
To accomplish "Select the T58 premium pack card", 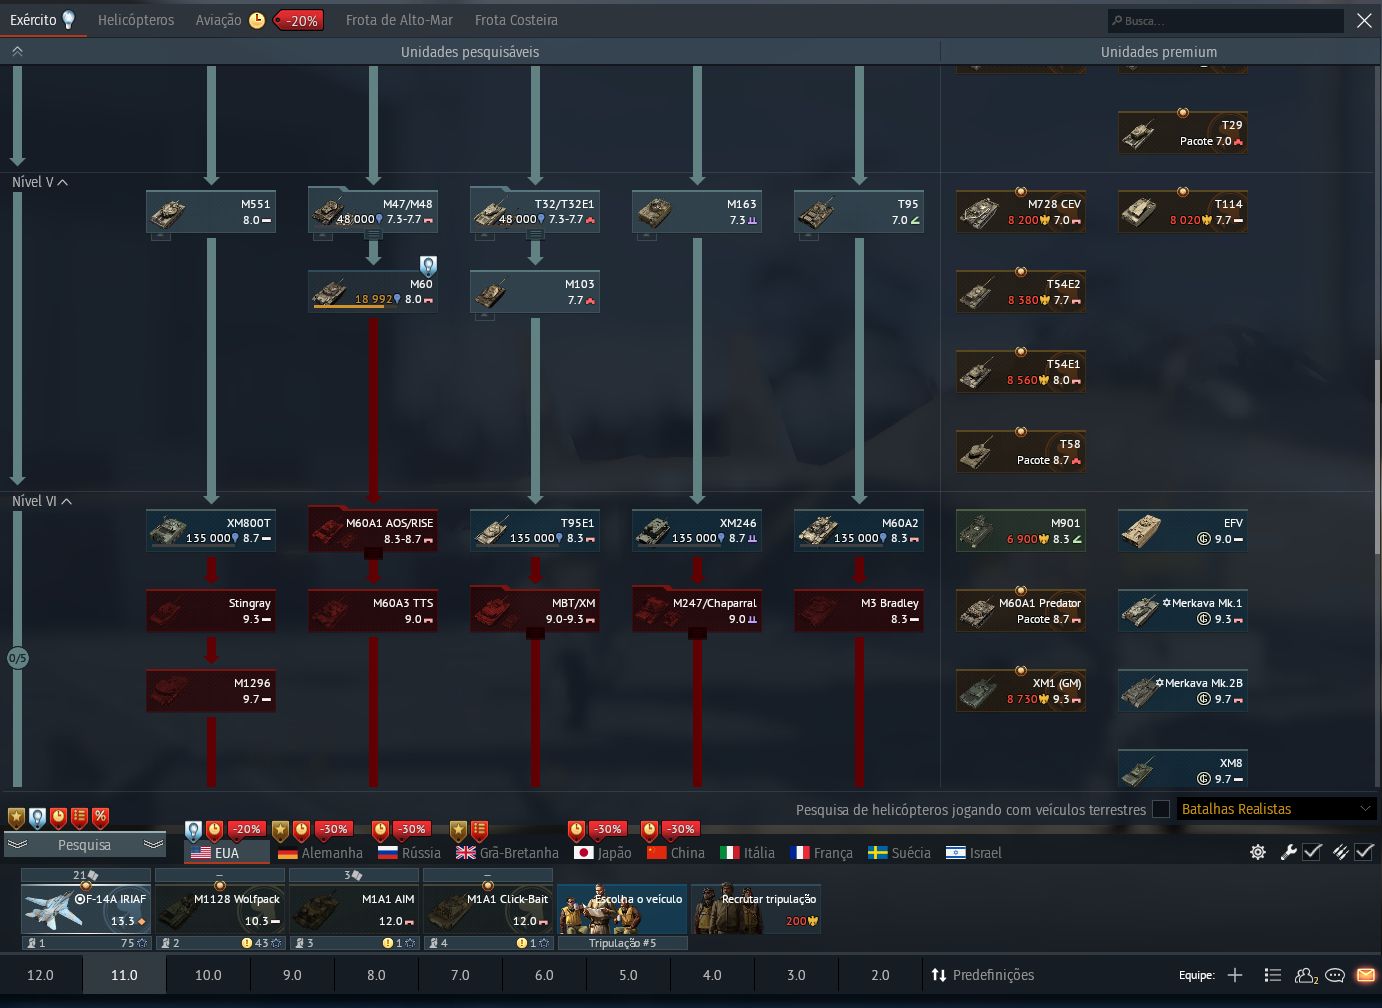I will 1021,452.
